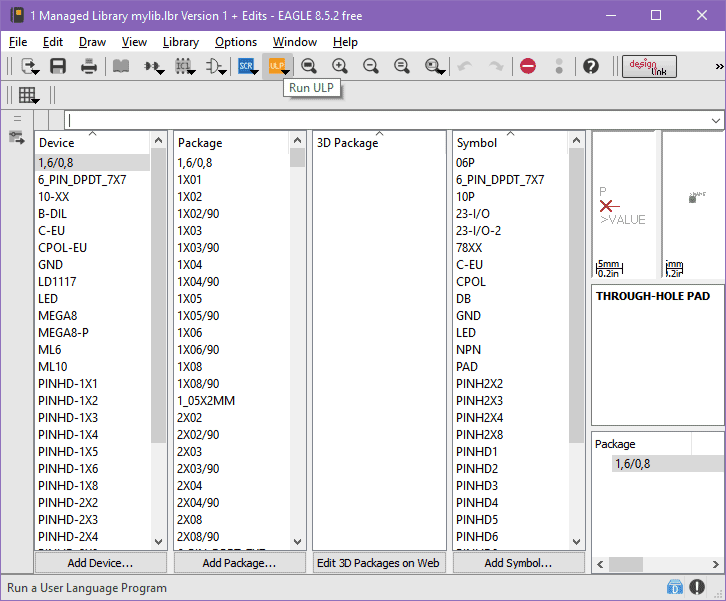
Task: Execute script with the SCR icon
Action: pos(246,66)
